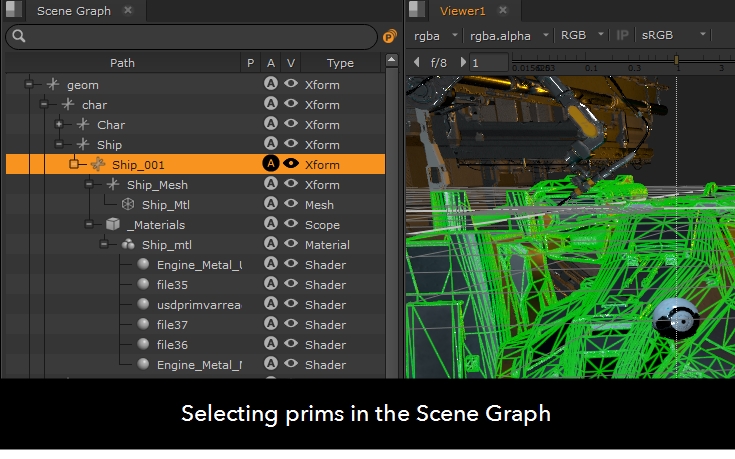Expand the Char tree node

coord(59,125)
